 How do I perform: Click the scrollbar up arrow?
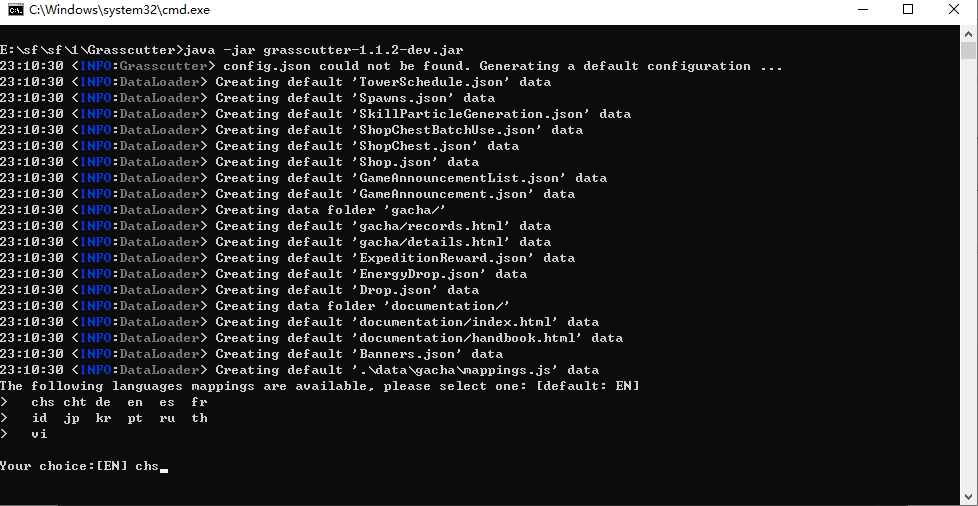[x=968, y=32]
